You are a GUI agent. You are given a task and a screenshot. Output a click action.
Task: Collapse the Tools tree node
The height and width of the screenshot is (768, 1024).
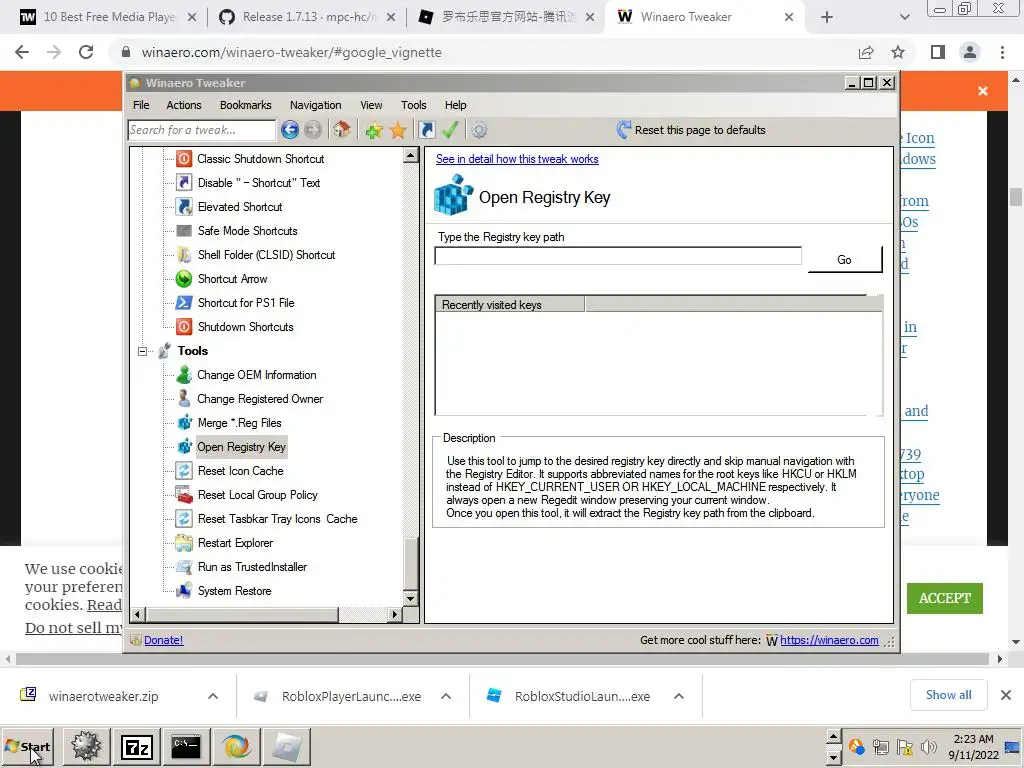pyautogui.click(x=142, y=351)
